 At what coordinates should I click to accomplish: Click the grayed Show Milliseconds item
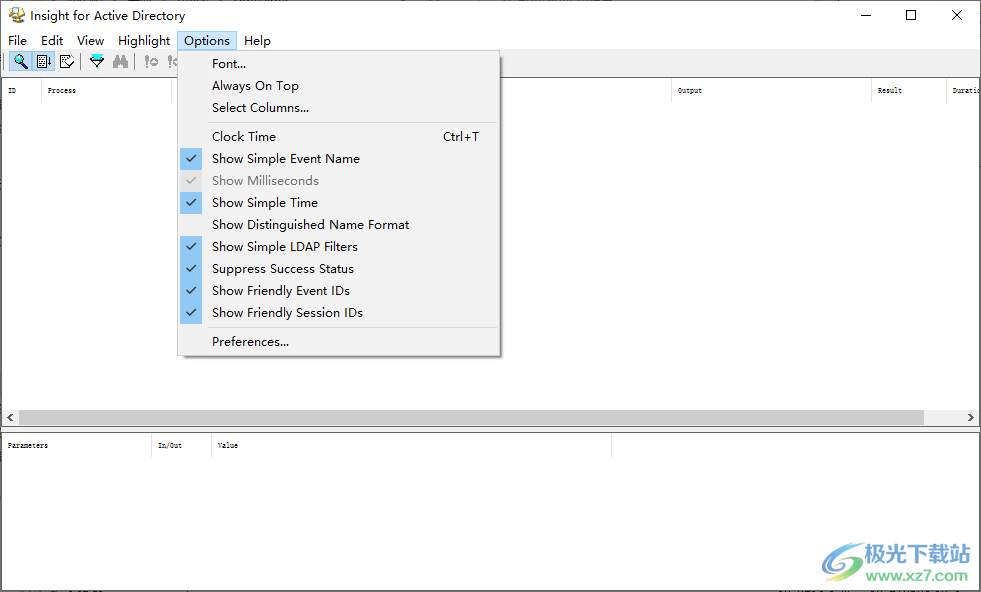pos(339,181)
